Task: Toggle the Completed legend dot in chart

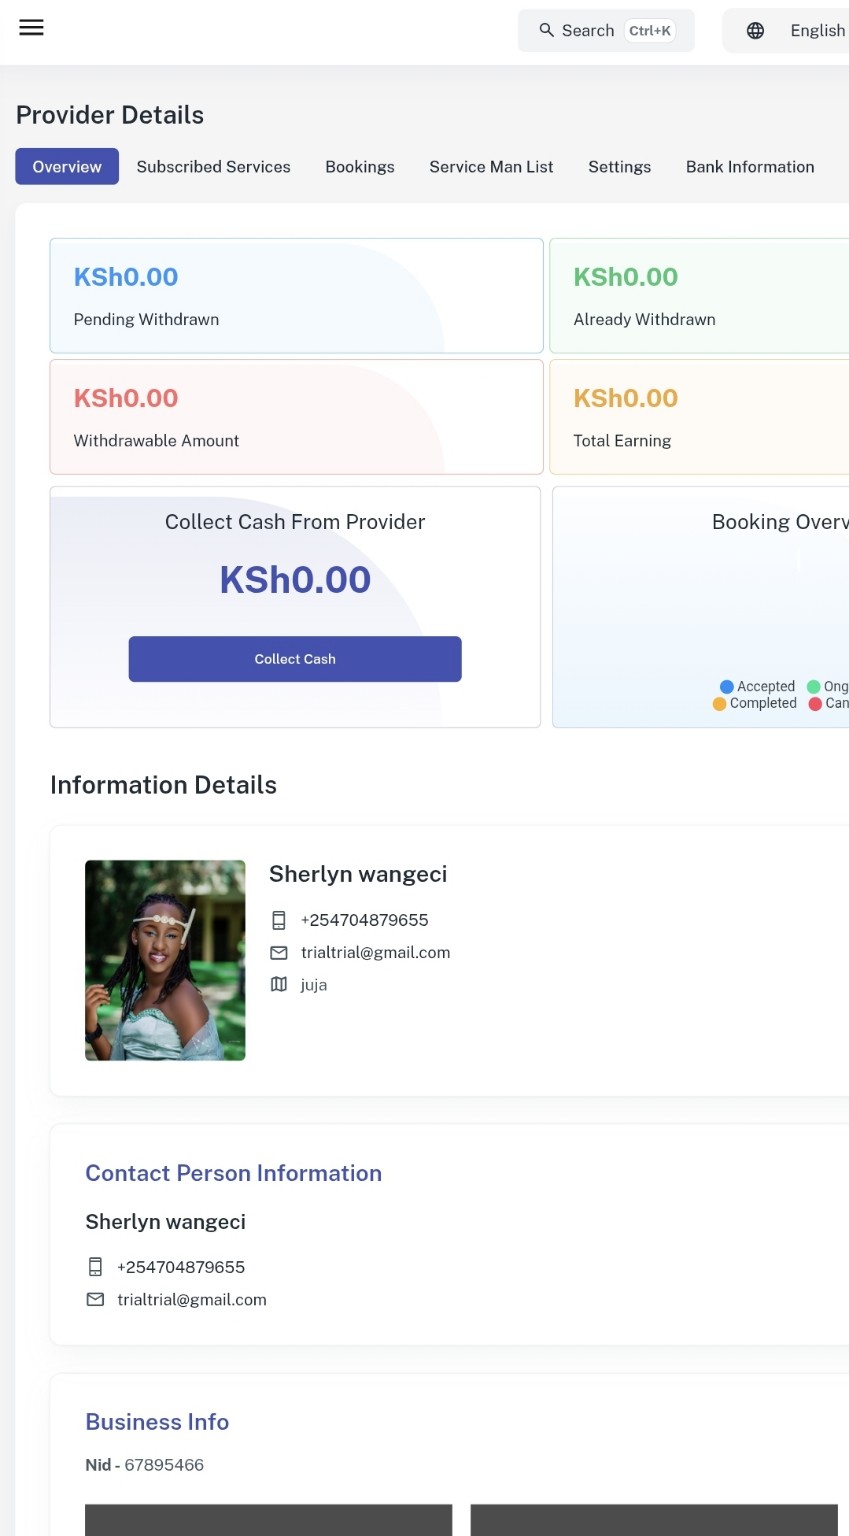Action: [719, 704]
